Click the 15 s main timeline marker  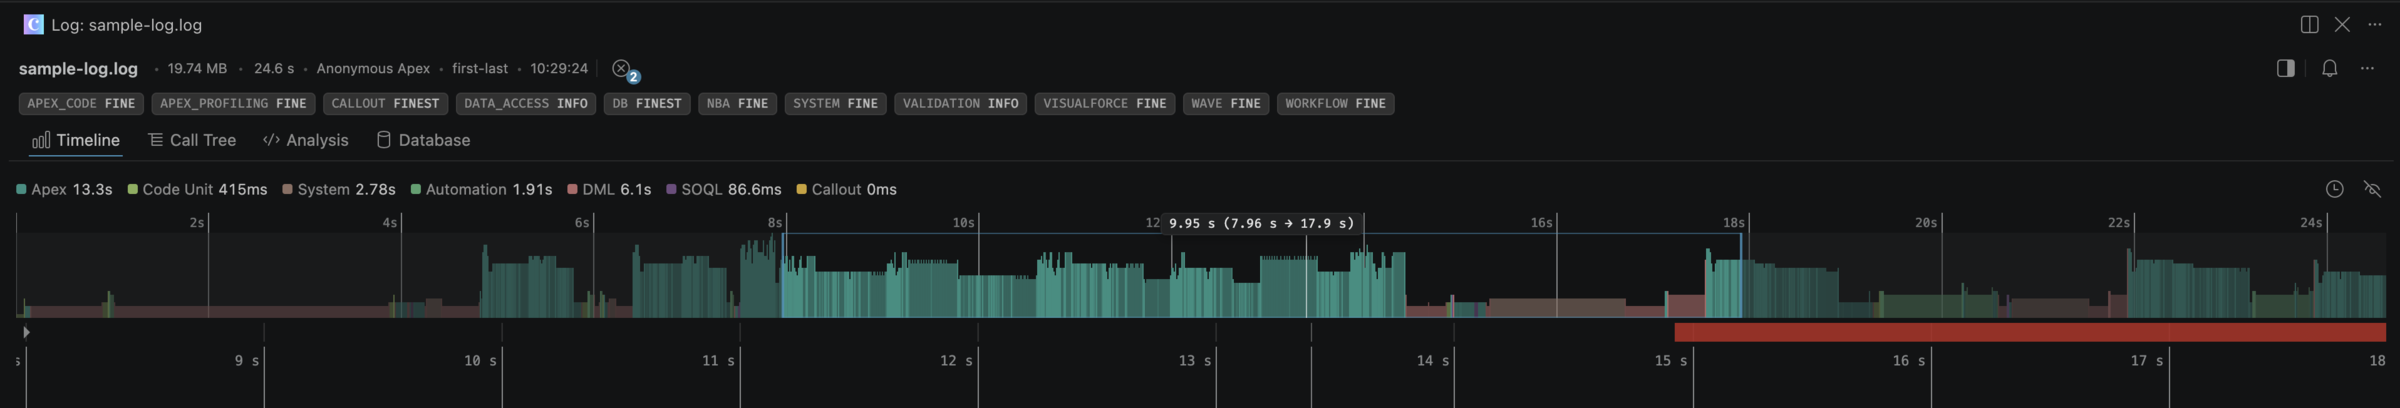coord(1671,361)
